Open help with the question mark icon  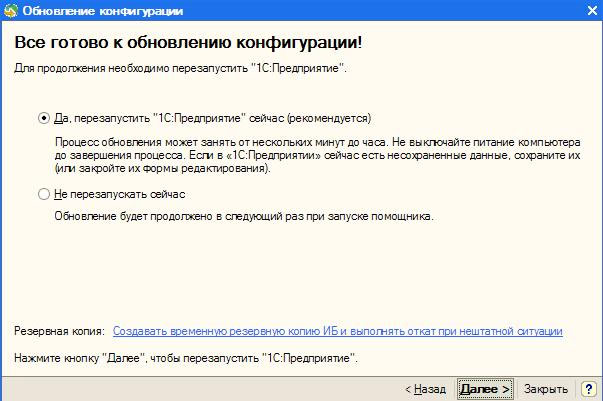pos(588,389)
